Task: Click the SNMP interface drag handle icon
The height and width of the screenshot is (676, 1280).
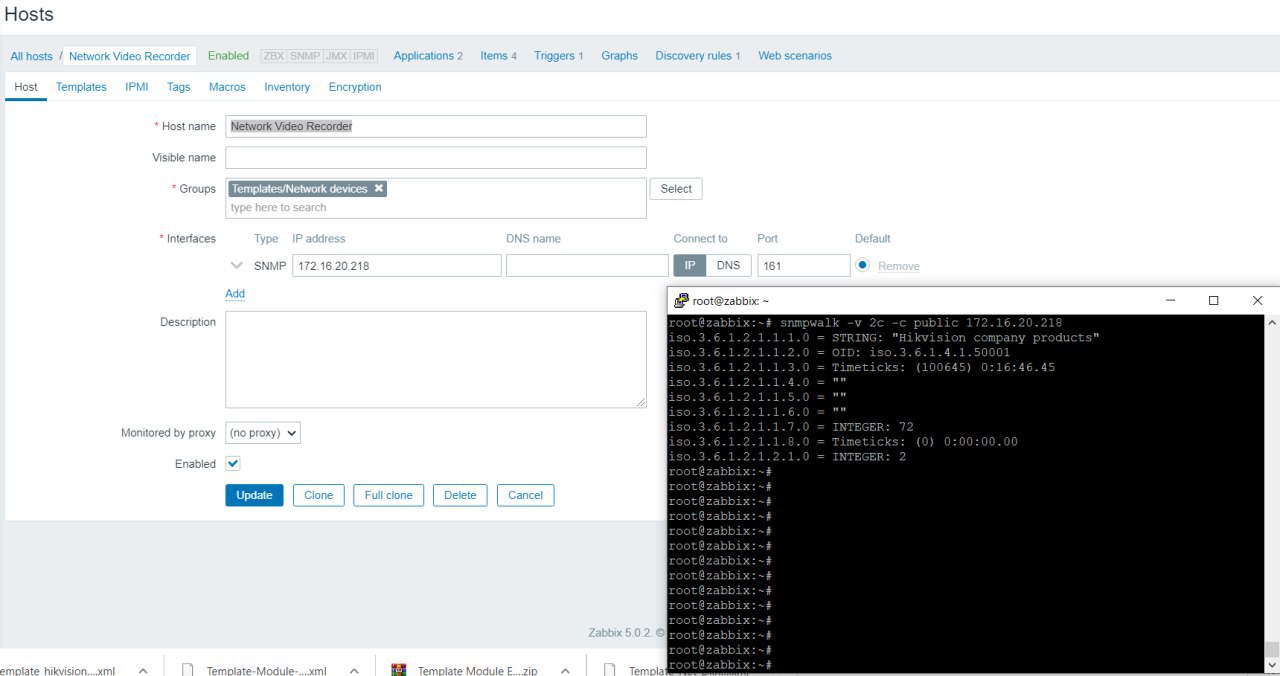Action: (237, 266)
